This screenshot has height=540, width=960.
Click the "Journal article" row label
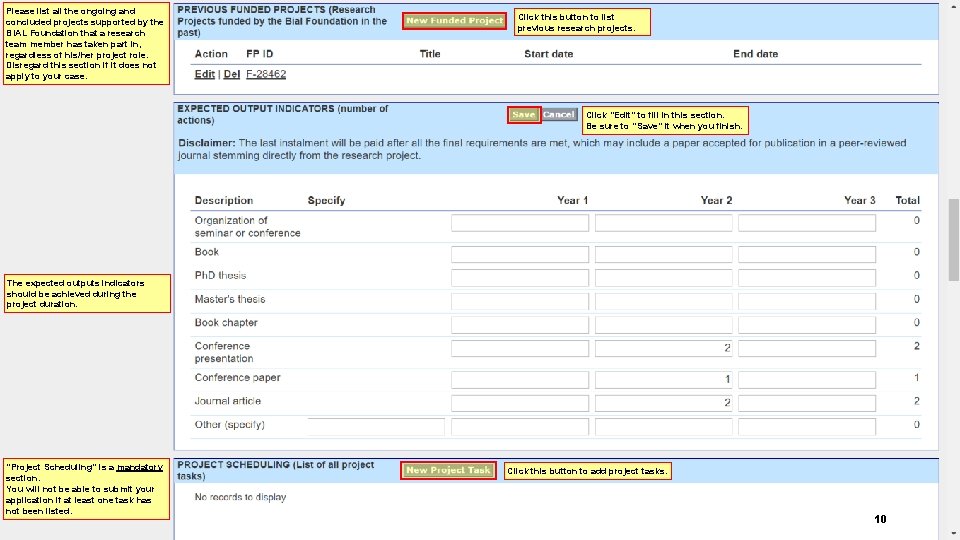tap(228, 401)
